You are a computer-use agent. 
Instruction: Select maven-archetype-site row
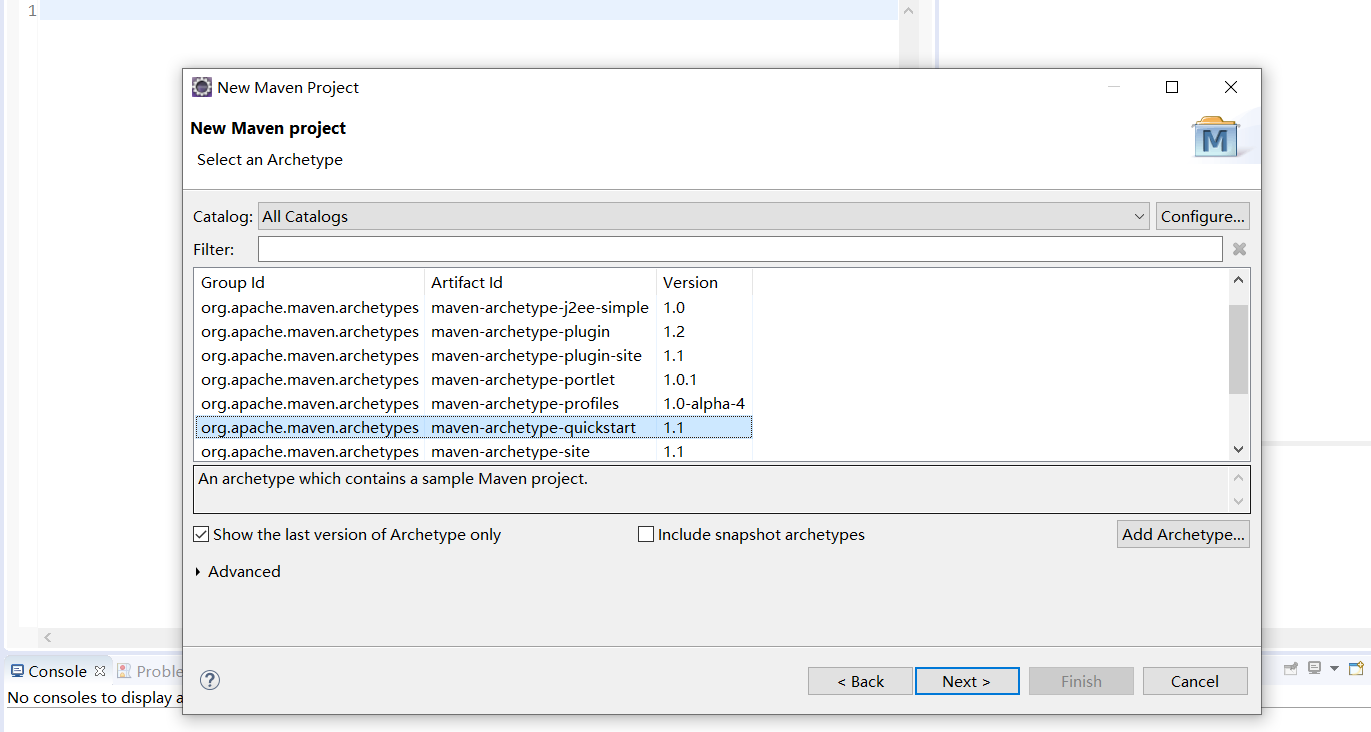474,451
